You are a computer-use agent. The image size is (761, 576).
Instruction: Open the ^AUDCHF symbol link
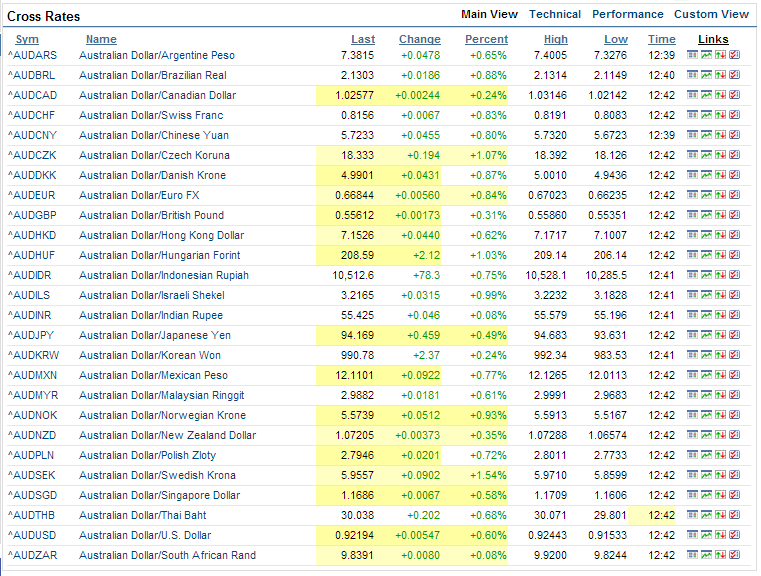tap(32, 115)
